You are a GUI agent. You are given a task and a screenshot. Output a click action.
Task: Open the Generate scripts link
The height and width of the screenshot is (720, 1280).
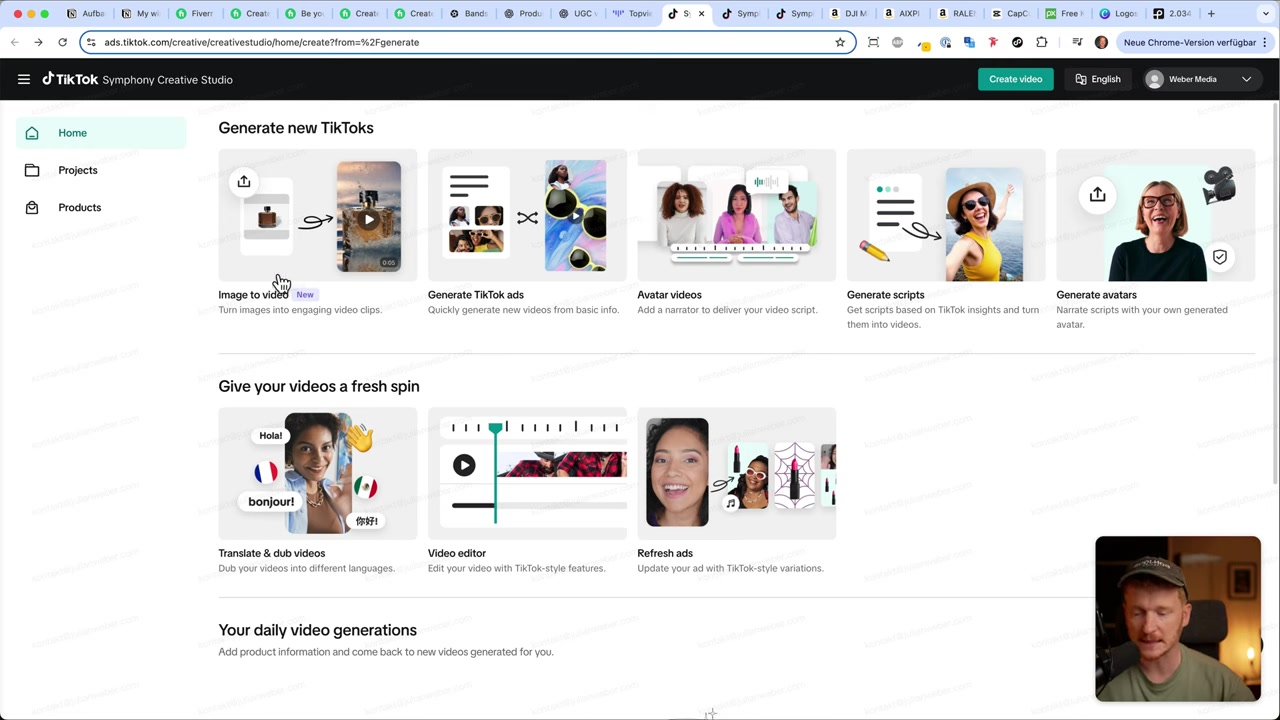(x=885, y=295)
